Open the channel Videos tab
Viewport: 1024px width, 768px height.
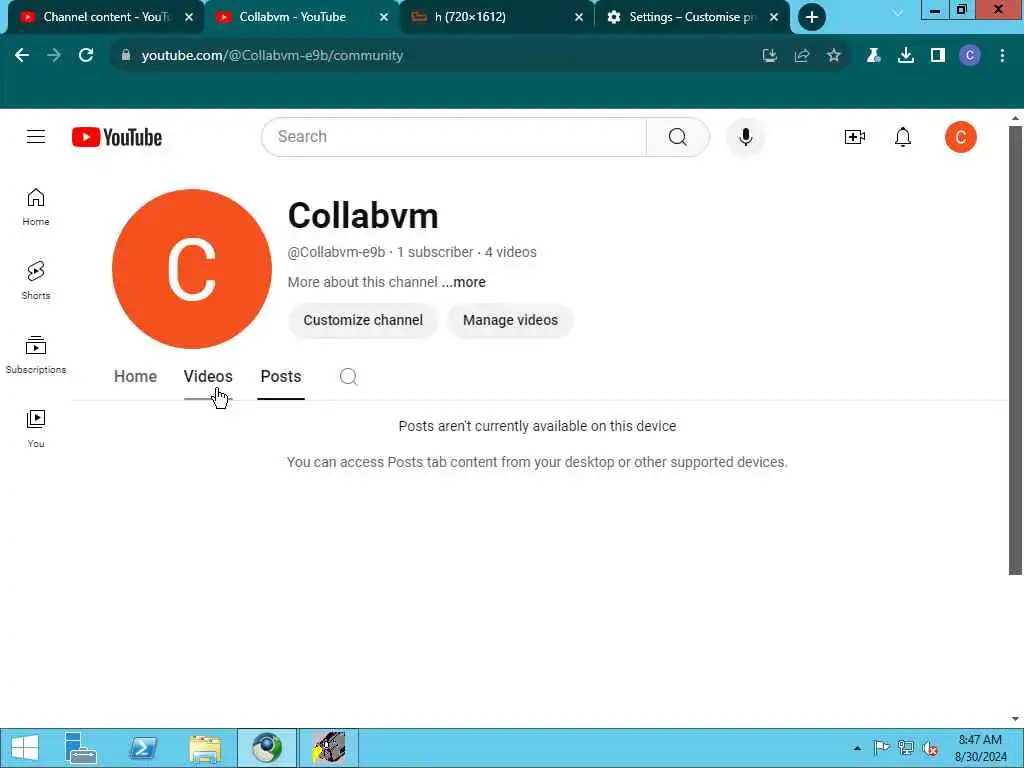point(208,376)
